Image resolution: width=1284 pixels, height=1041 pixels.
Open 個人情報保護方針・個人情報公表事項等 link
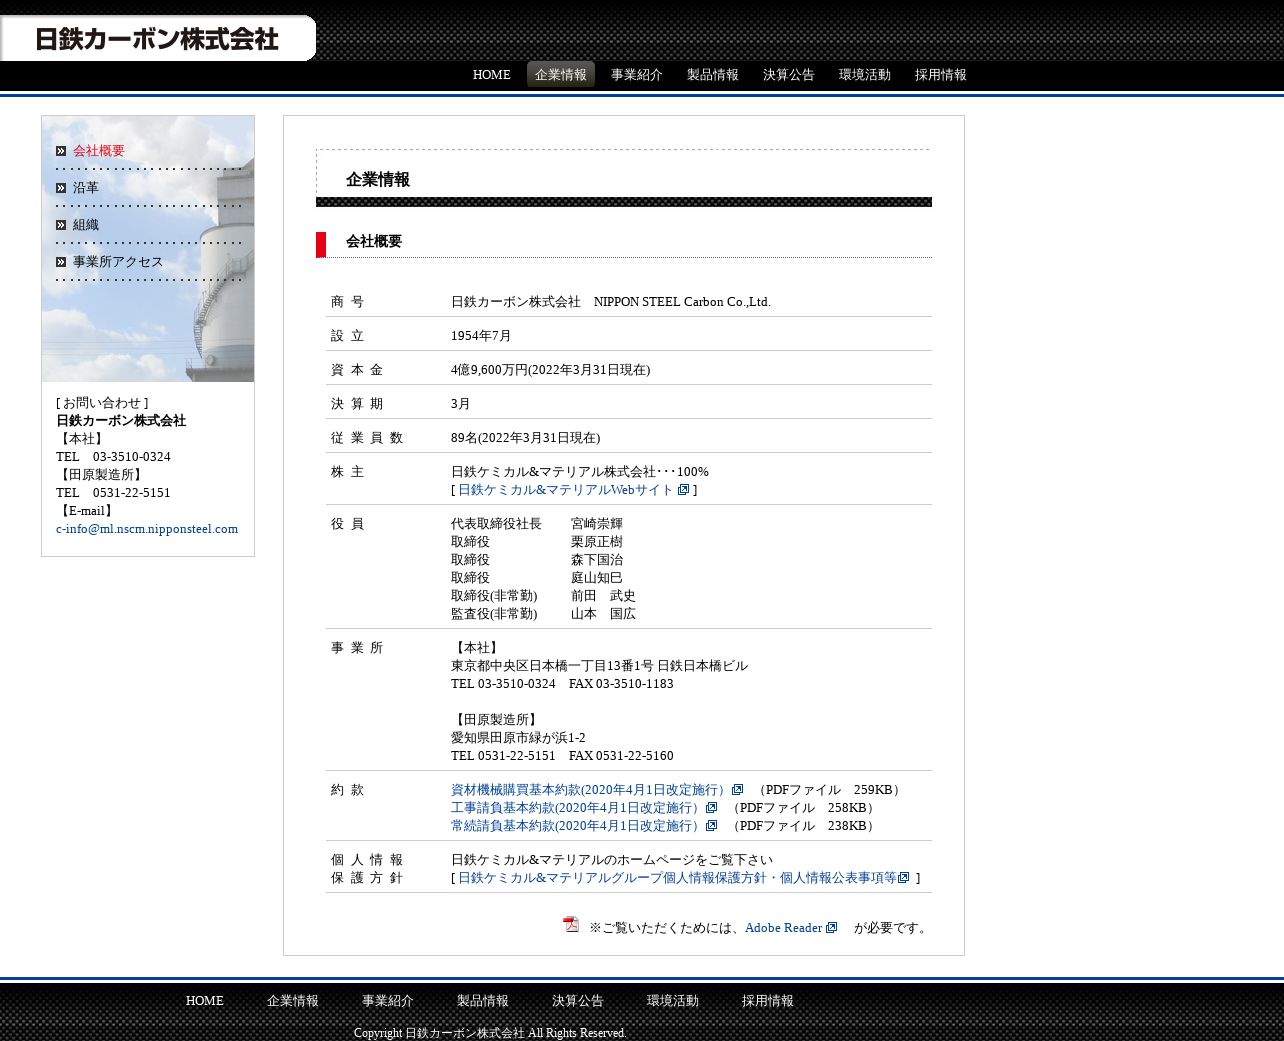[677, 878]
